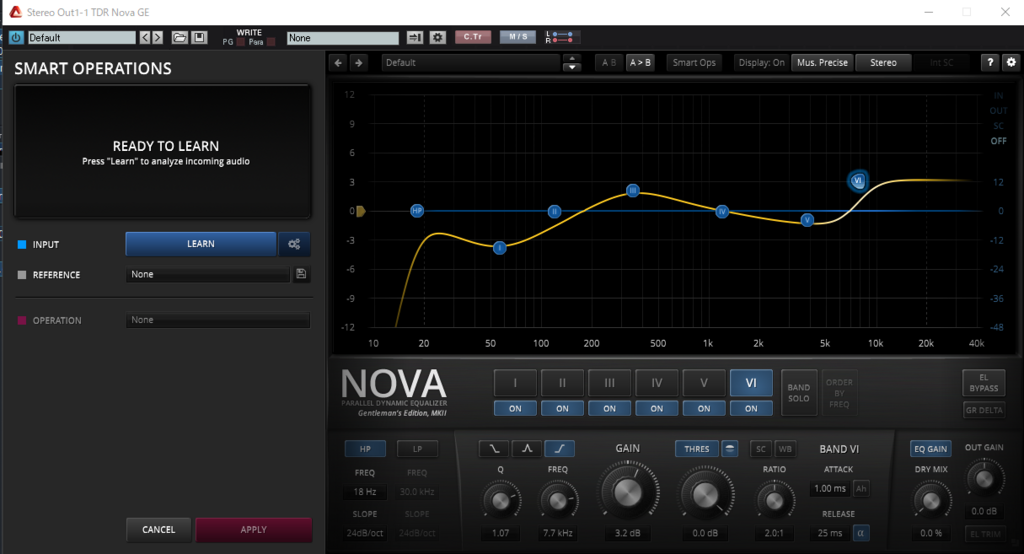This screenshot has width=1024, height=554.
Task: Open the Nova Default preset list
Action: (x=470, y=63)
